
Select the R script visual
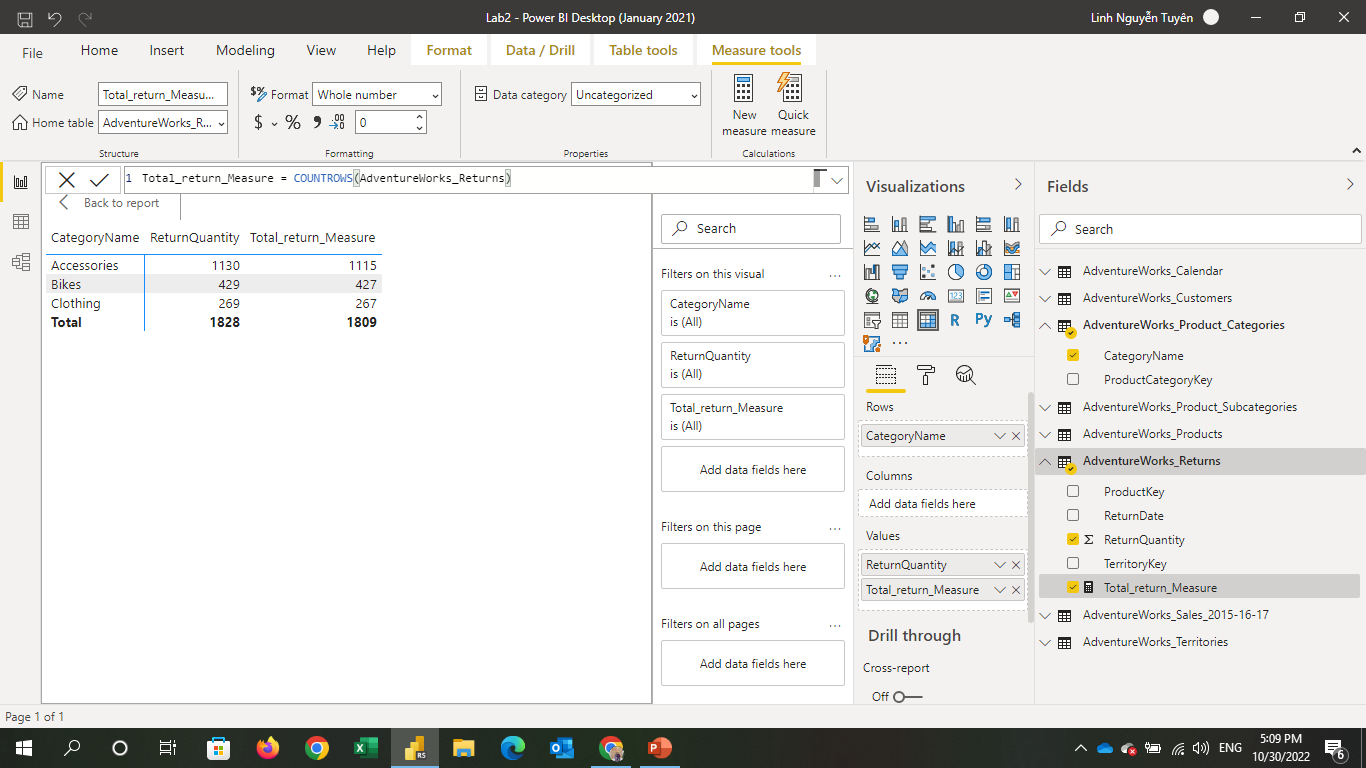tap(956, 321)
